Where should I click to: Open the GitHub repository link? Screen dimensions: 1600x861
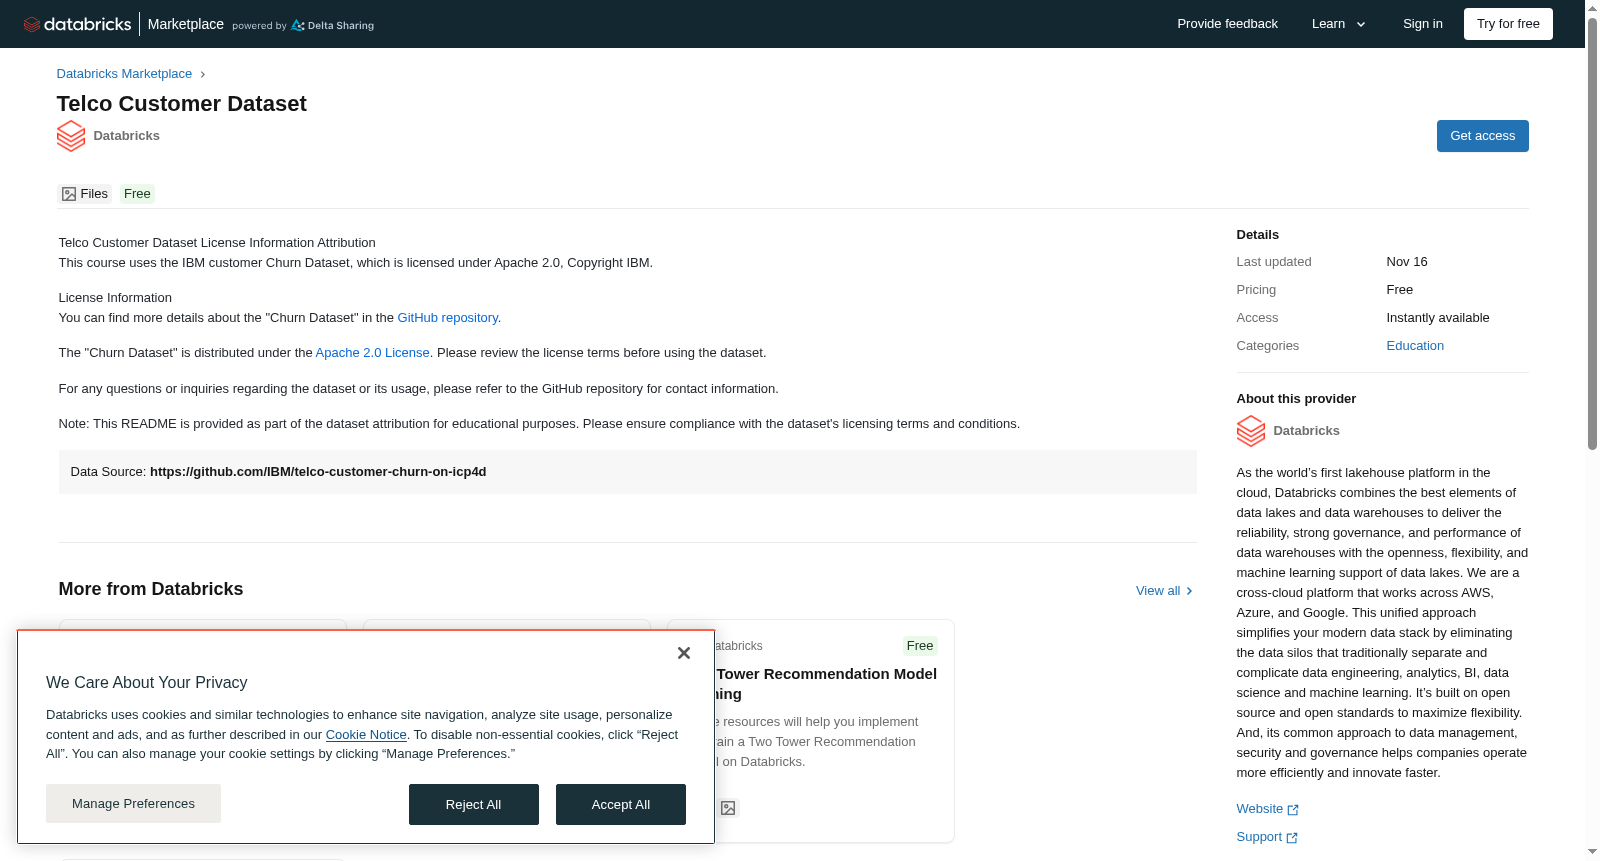click(x=447, y=318)
